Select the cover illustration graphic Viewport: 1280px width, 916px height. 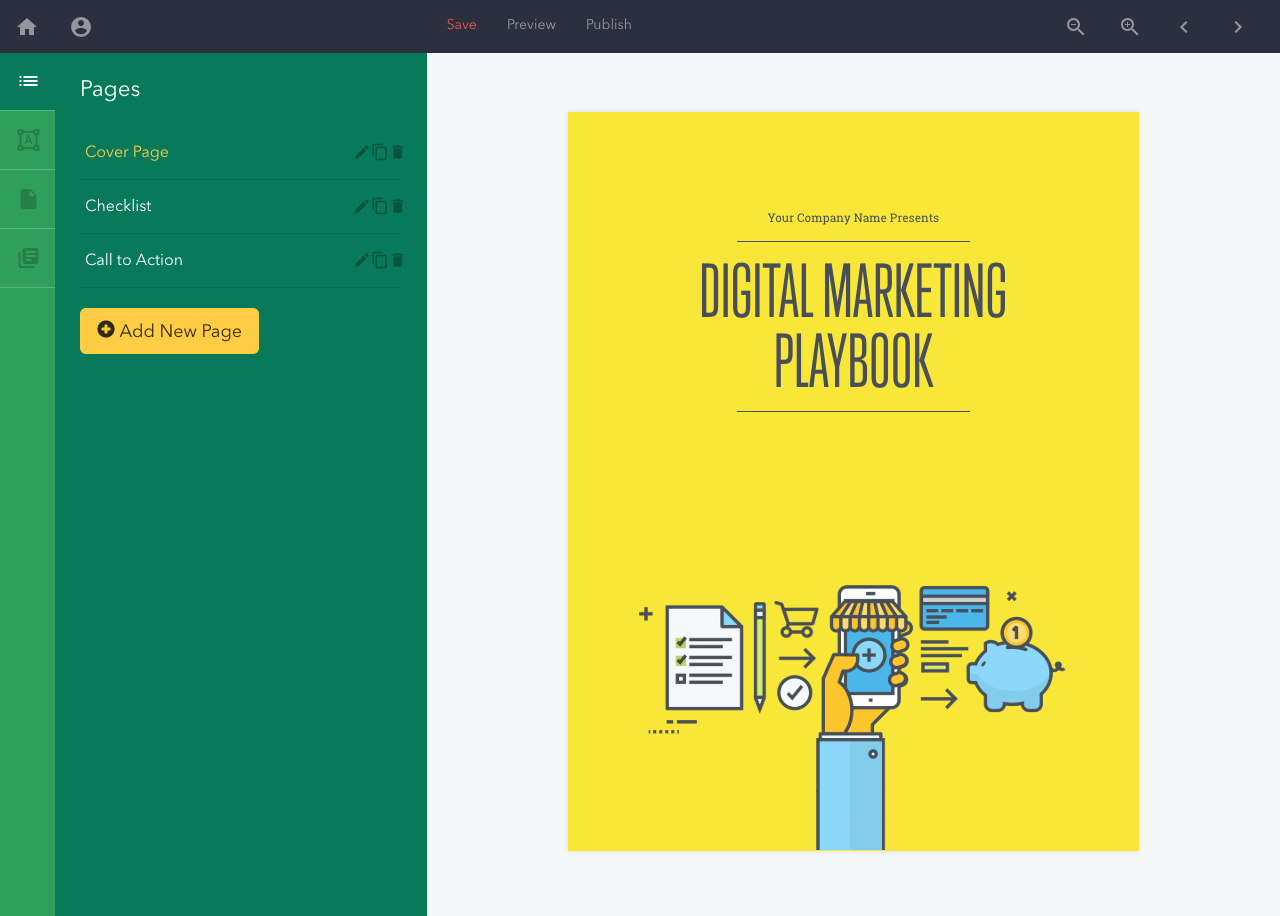click(852, 716)
